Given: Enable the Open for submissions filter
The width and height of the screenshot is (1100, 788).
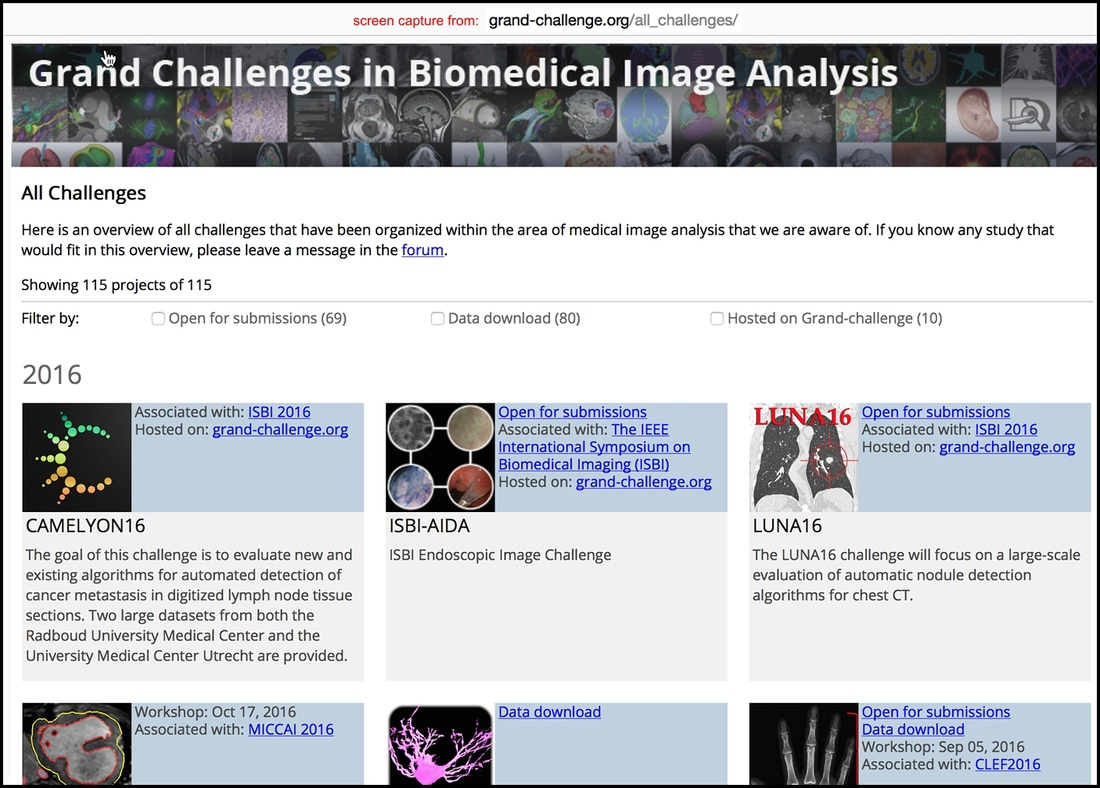Looking at the screenshot, I should click(x=158, y=319).
